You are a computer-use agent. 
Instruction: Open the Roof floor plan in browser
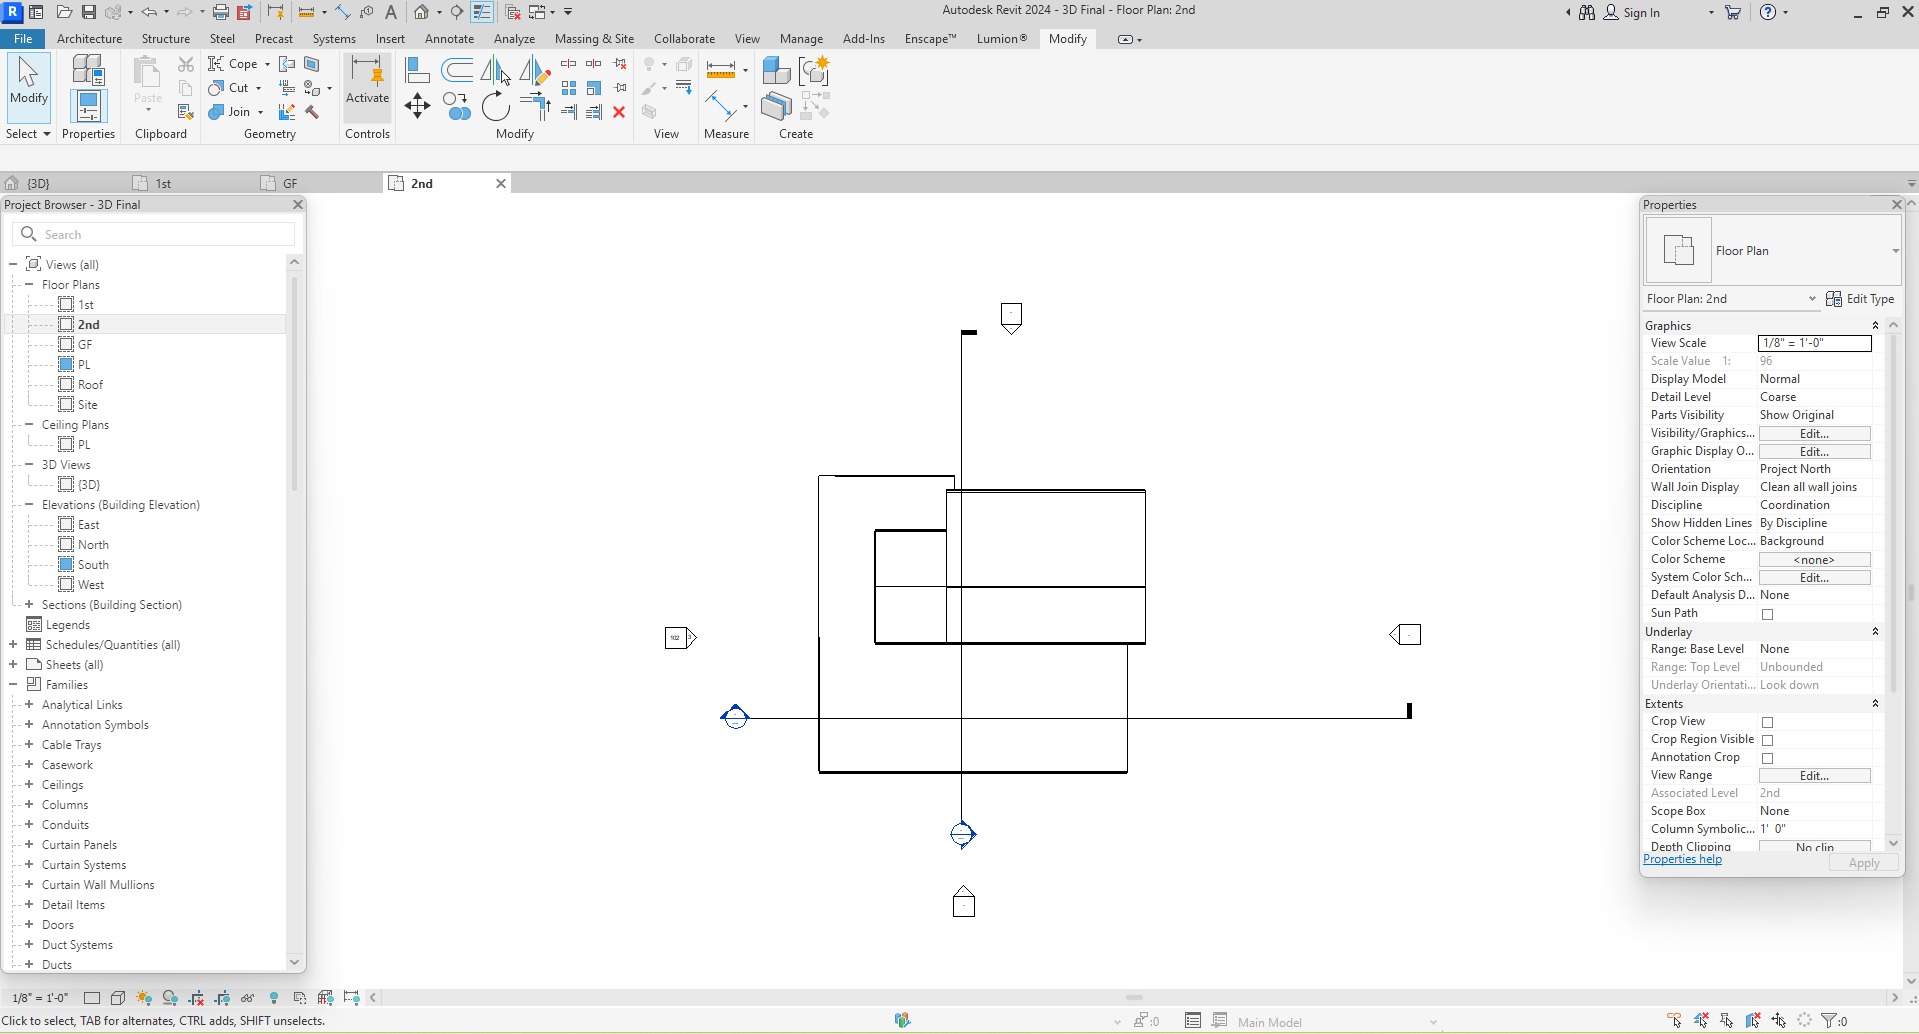click(90, 384)
